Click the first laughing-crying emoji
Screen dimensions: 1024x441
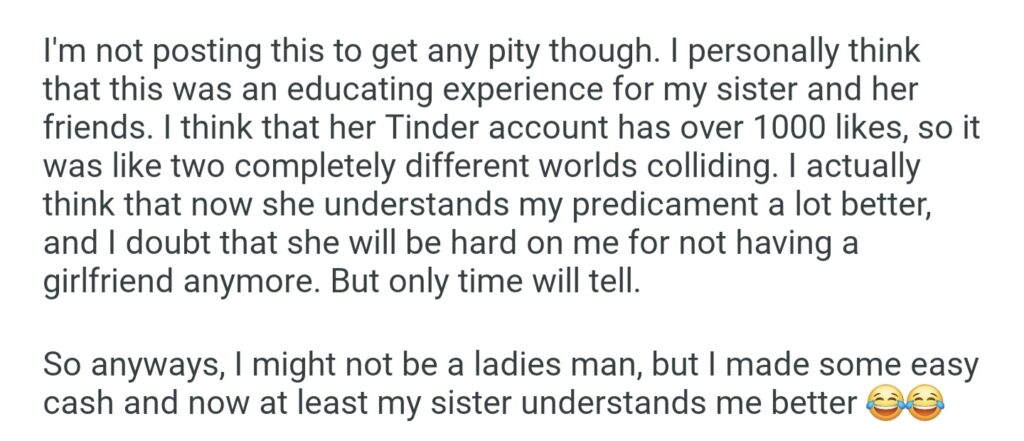(879, 404)
